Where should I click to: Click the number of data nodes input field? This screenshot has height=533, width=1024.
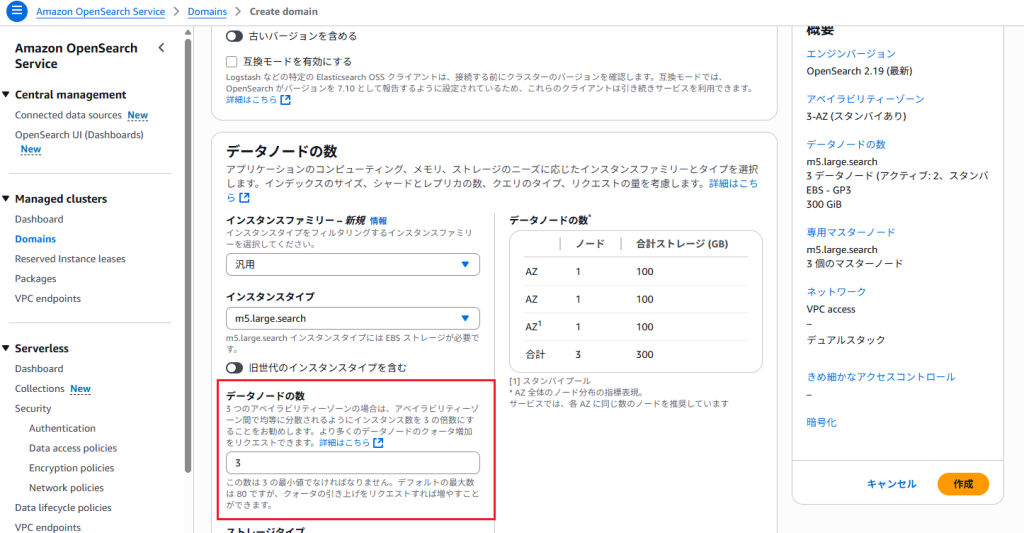(x=353, y=462)
